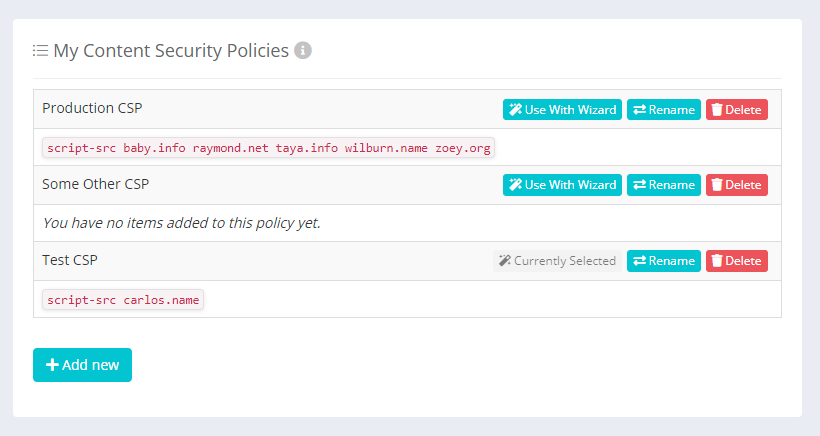Rename the Production CSP policy
820x436 pixels.
click(x=663, y=109)
